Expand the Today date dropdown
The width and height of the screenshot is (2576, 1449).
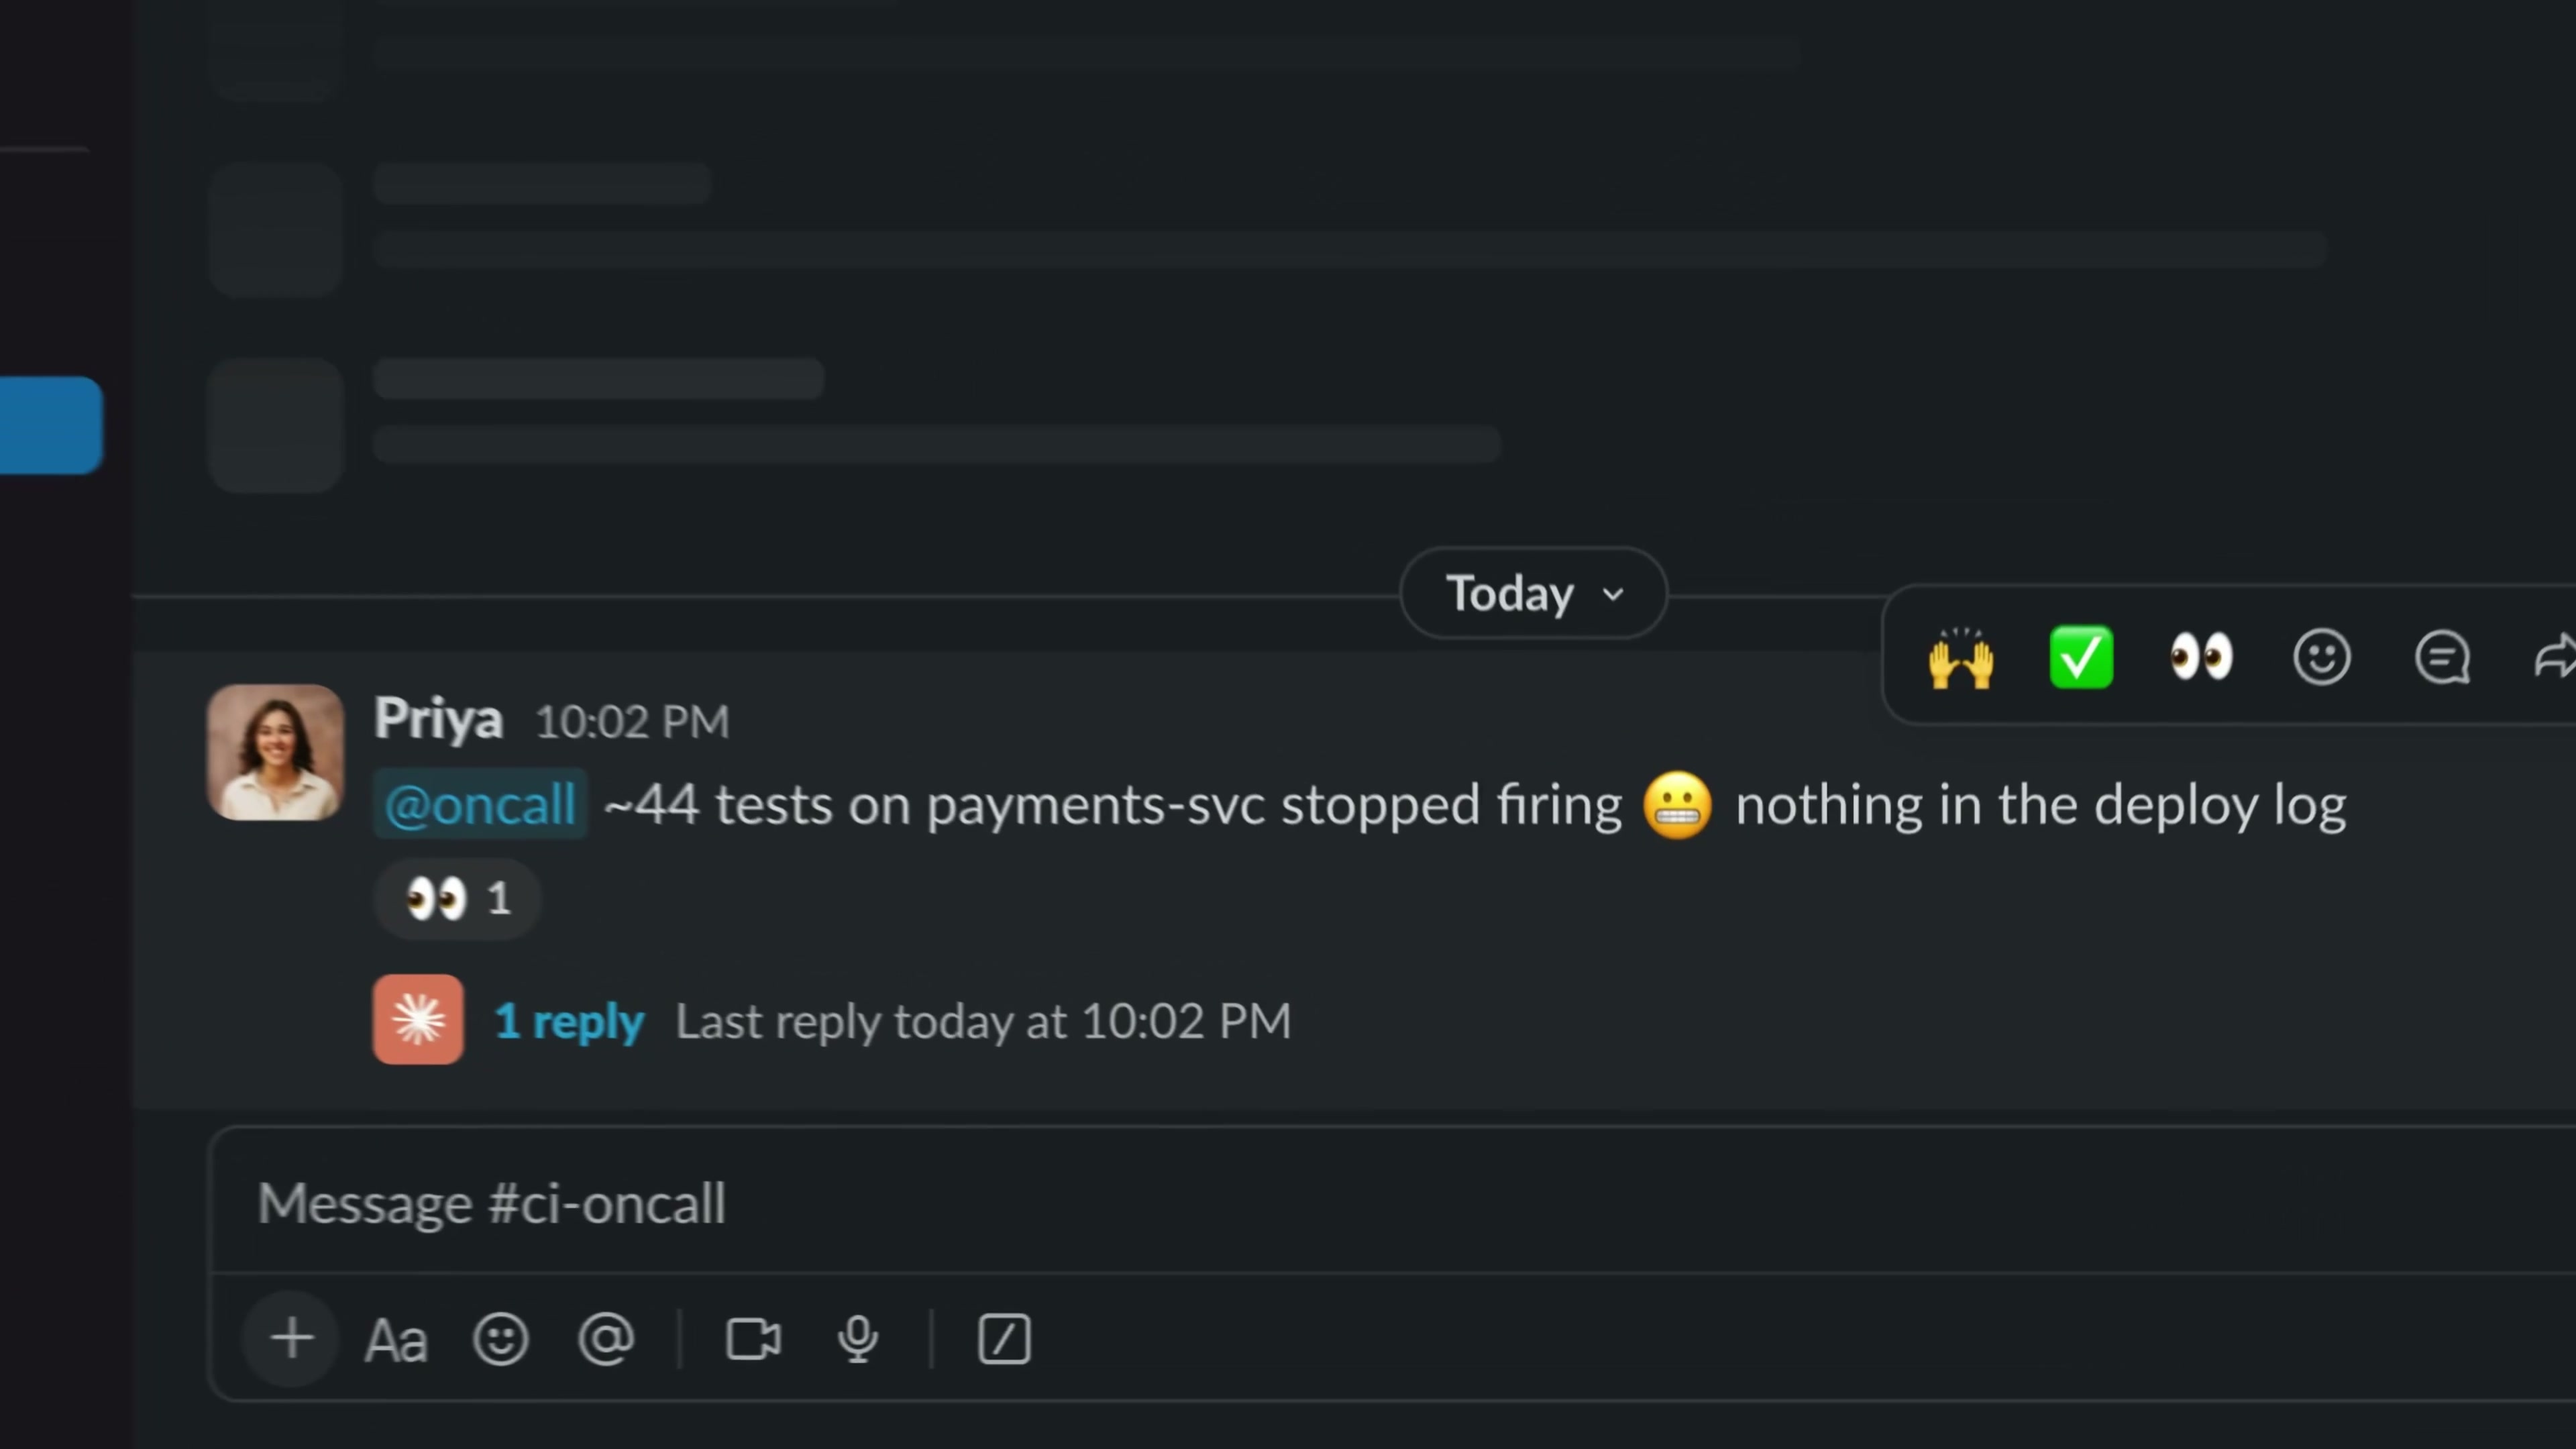click(1533, 593)
